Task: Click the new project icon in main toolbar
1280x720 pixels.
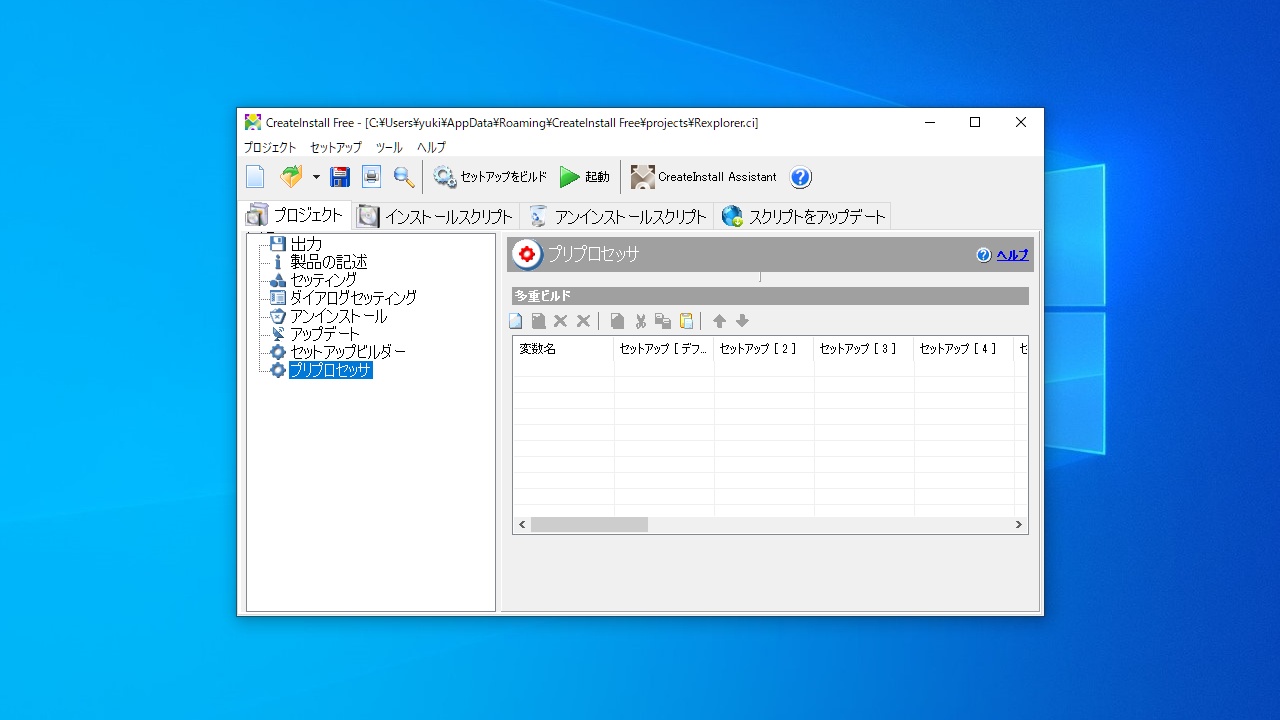Action: click(x=255, y=177)
